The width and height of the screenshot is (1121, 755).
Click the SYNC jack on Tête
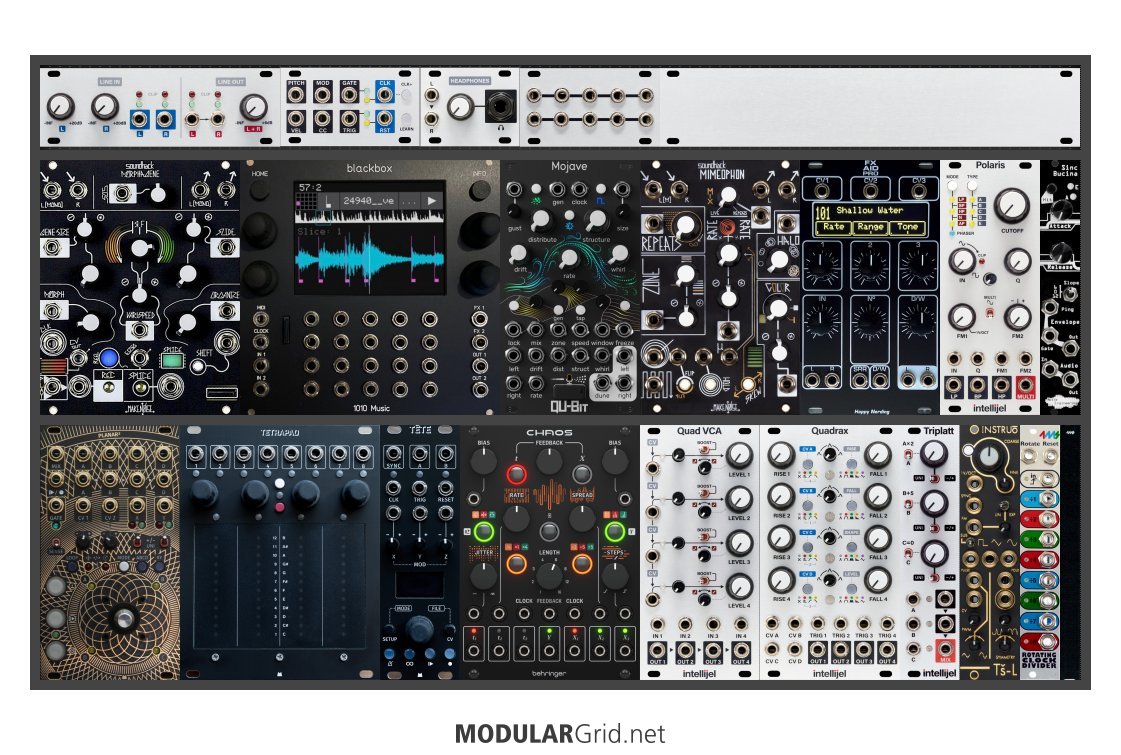393,454
